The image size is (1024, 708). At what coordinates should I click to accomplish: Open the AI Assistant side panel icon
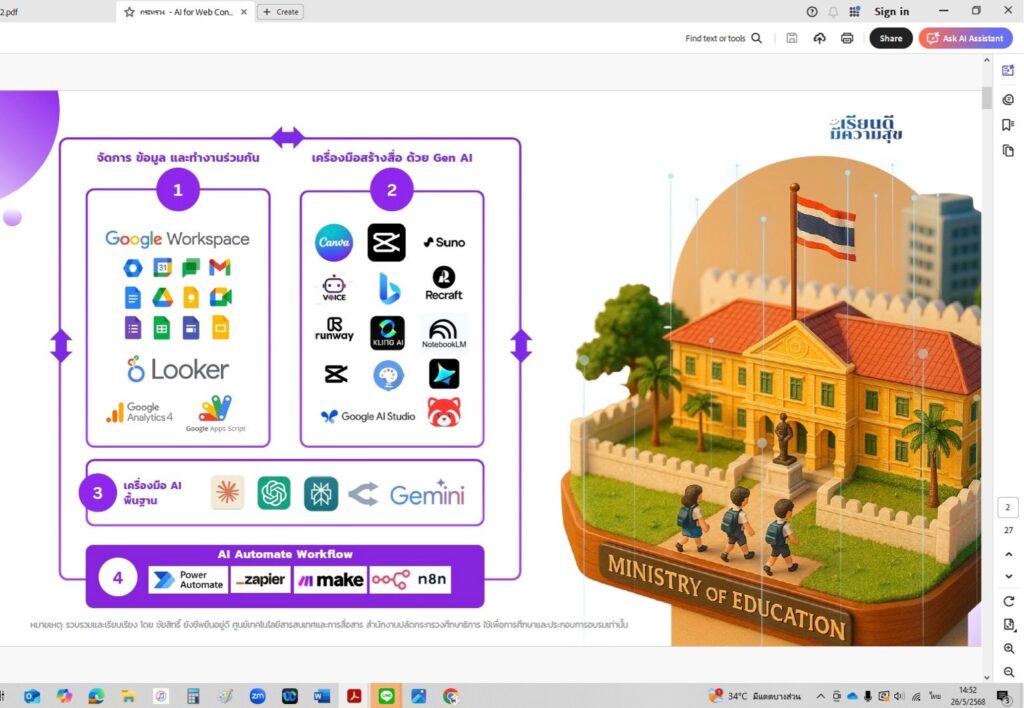point(1008,71)
